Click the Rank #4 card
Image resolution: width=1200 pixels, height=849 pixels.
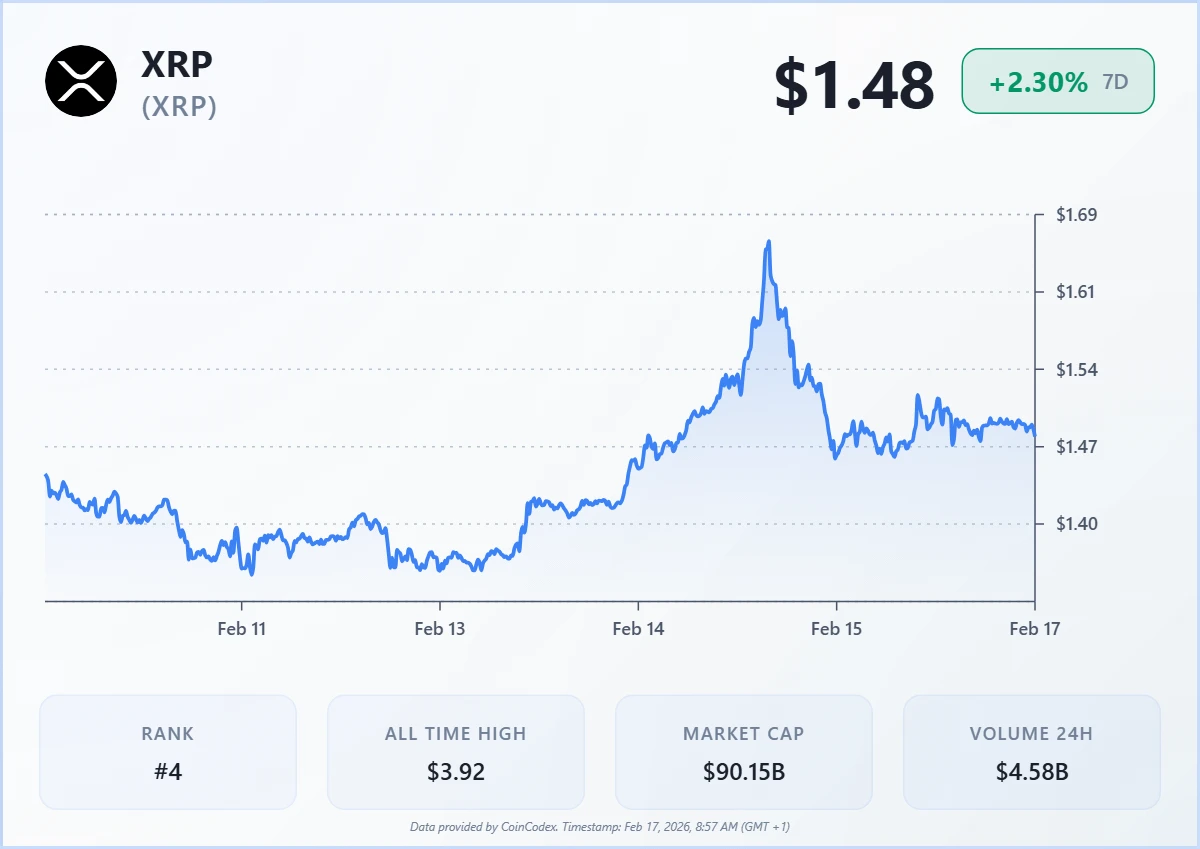tap(168, 751)
